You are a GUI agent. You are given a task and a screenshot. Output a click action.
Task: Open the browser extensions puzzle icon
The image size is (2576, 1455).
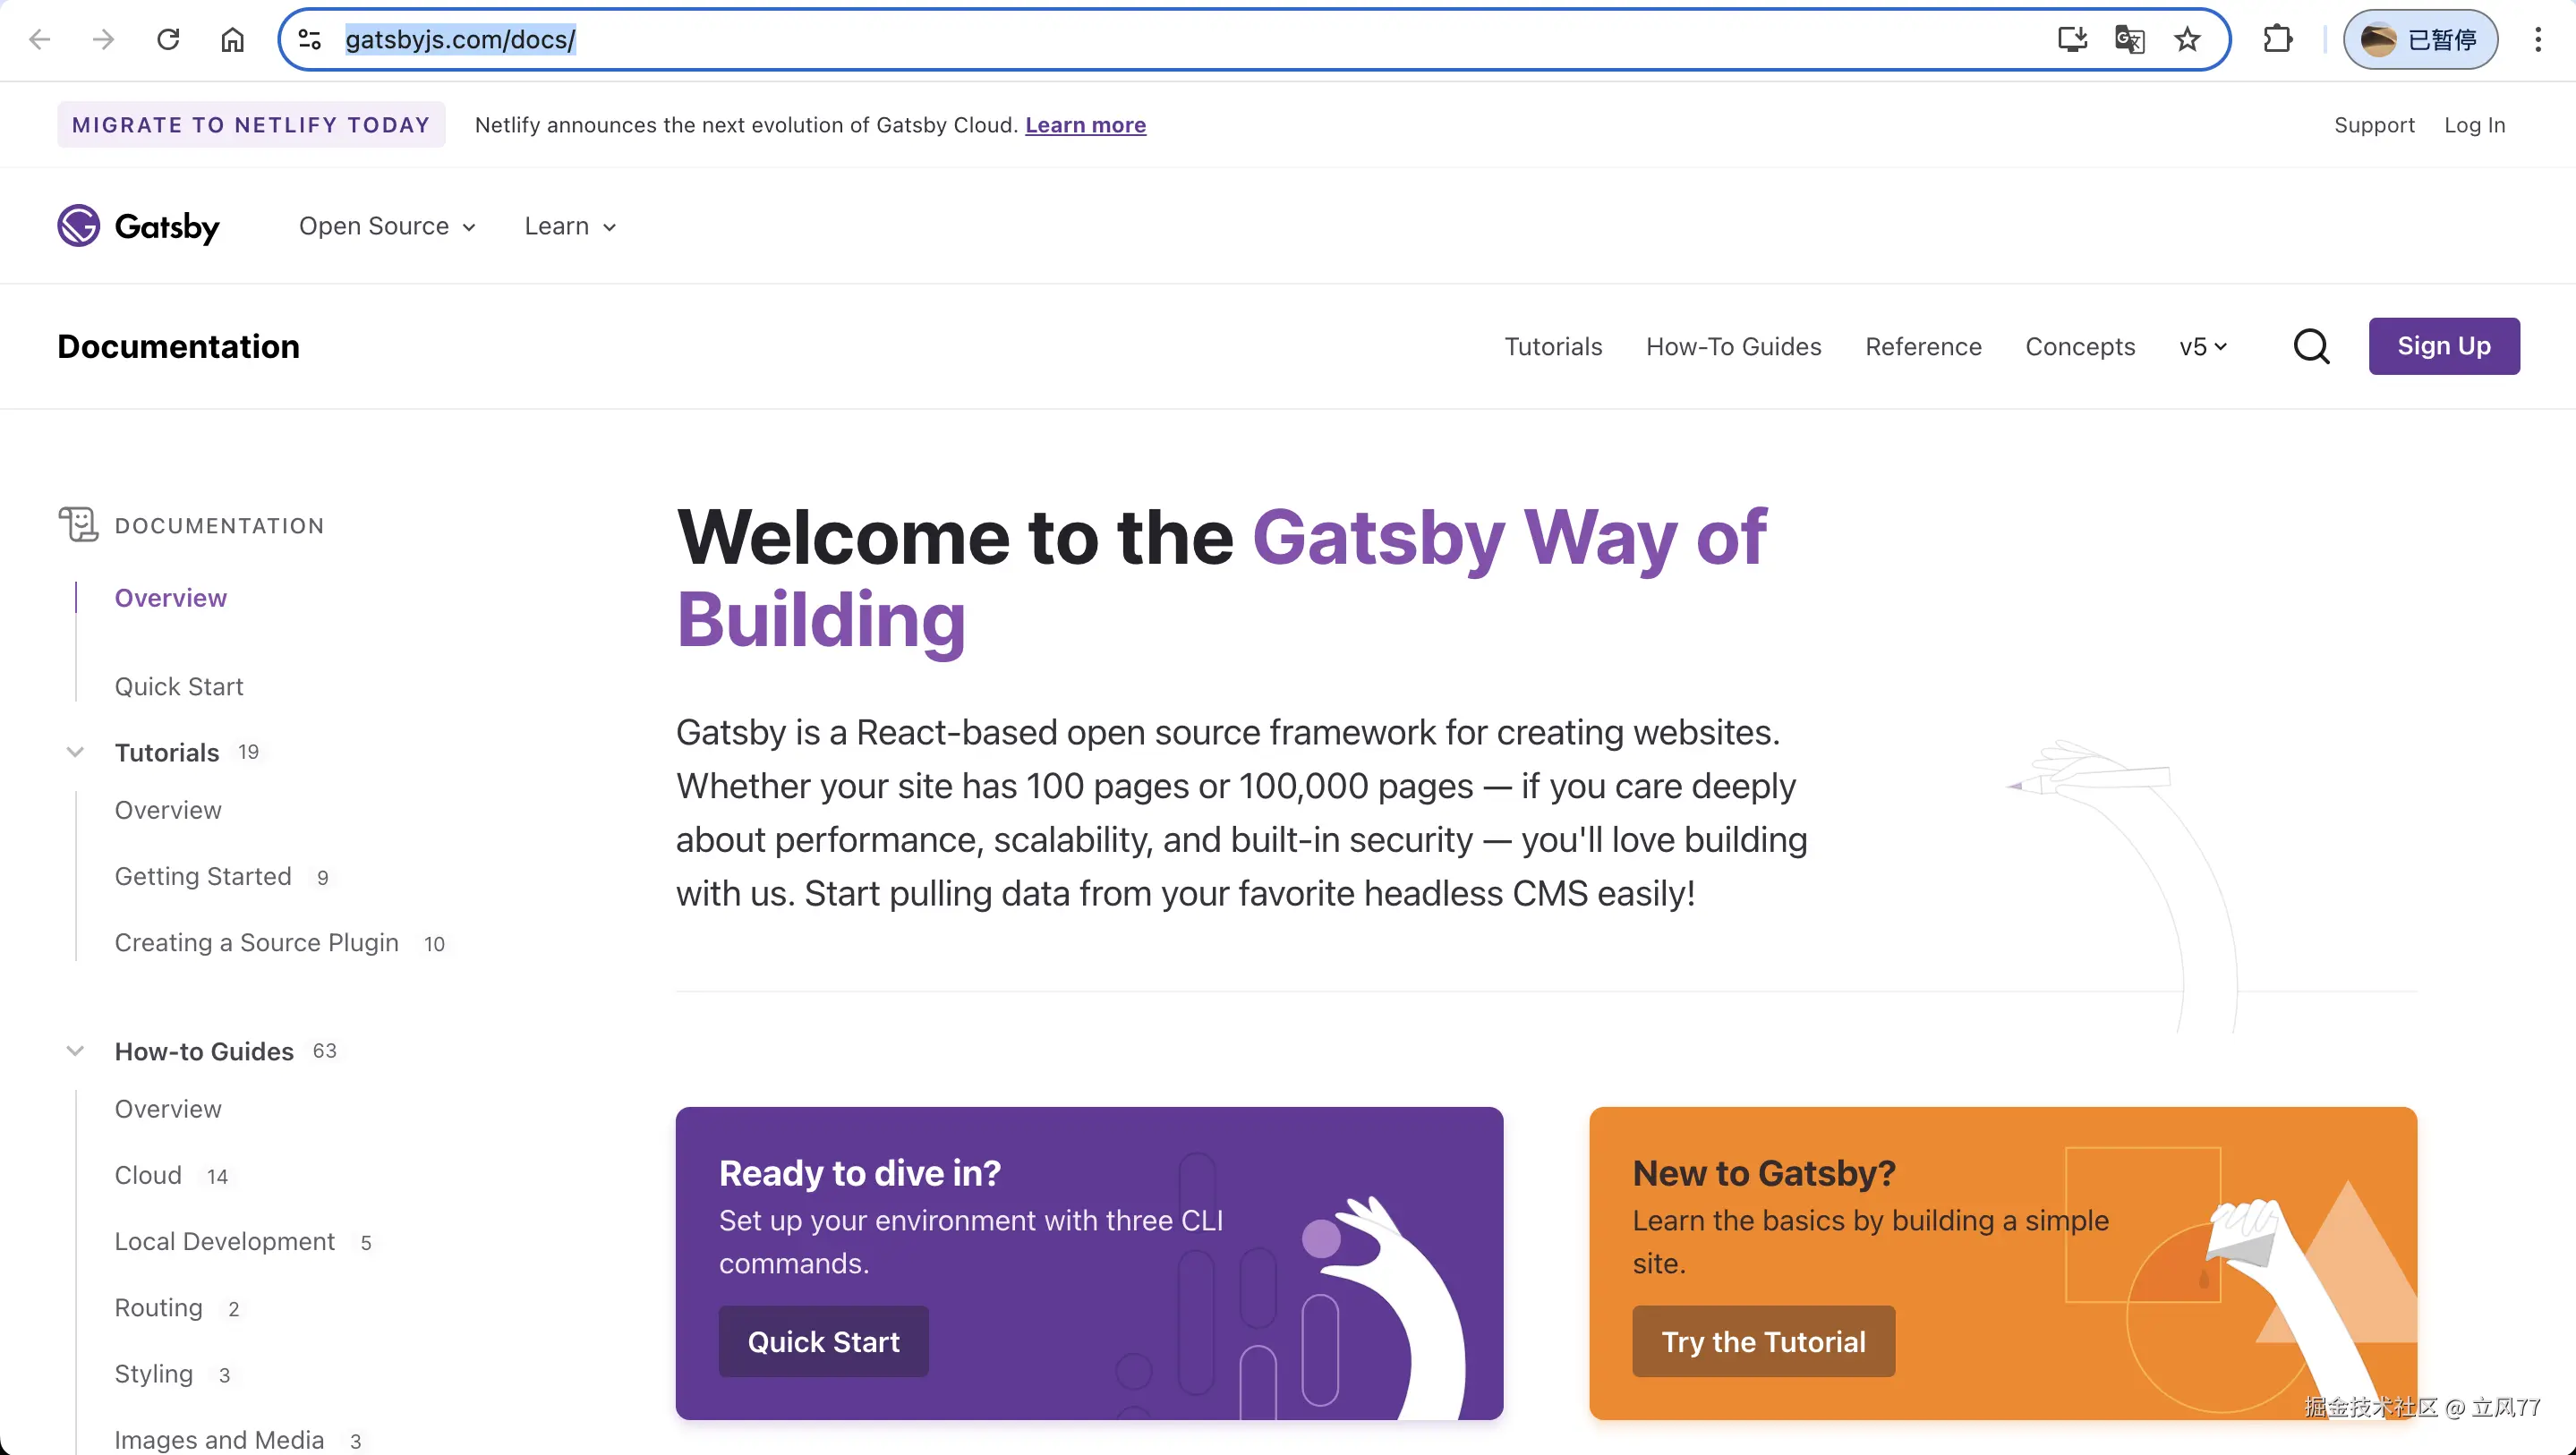[x=2277, y=40]
